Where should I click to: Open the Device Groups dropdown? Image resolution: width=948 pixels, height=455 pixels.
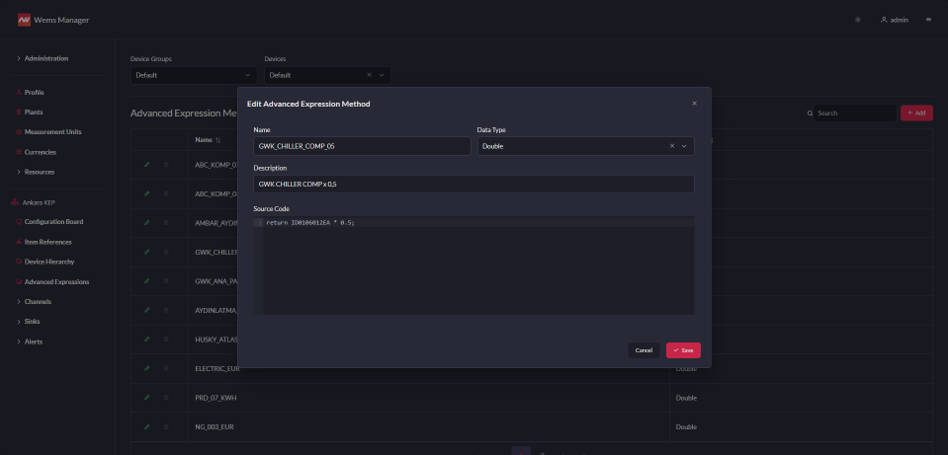pyautogui.click(x=193, y=75)
